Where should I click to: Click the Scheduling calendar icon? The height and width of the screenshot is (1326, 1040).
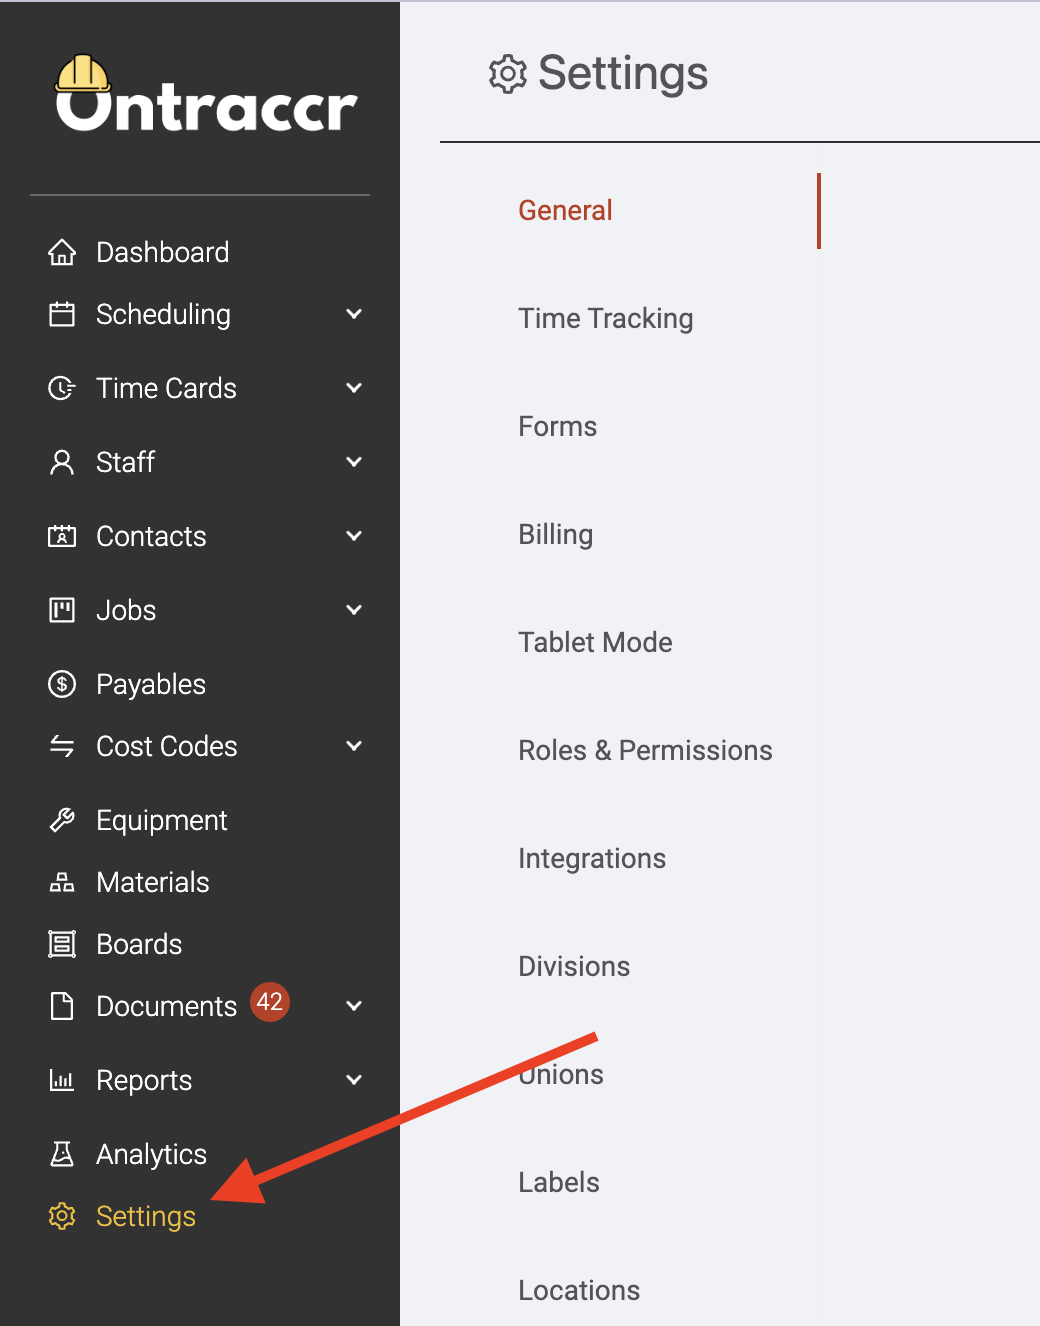62,314
